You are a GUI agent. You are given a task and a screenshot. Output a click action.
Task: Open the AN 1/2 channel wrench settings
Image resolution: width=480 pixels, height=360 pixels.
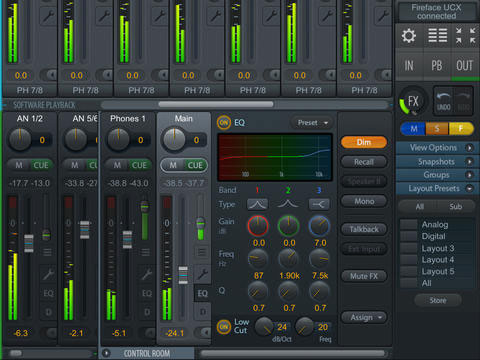48,274
